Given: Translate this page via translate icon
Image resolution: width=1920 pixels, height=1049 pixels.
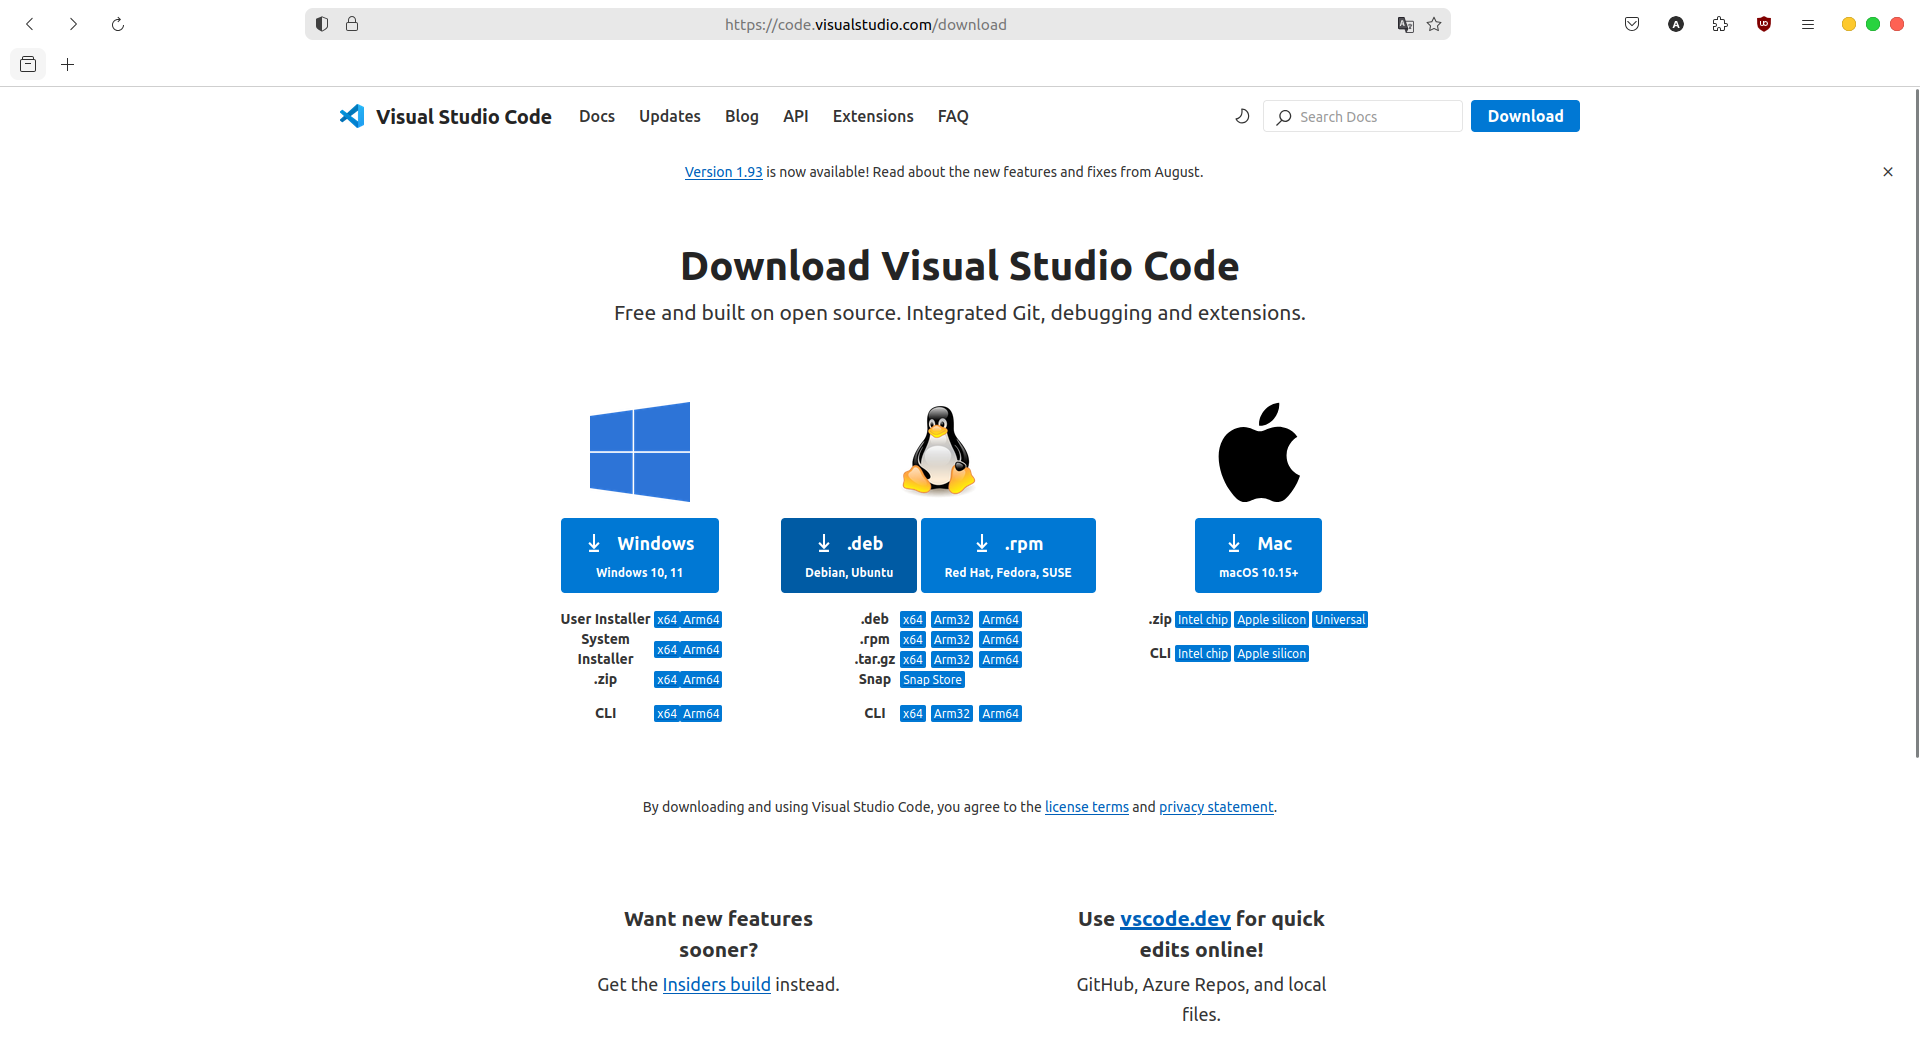Looking at the screenshot, I should click(x=1405, y=24).
